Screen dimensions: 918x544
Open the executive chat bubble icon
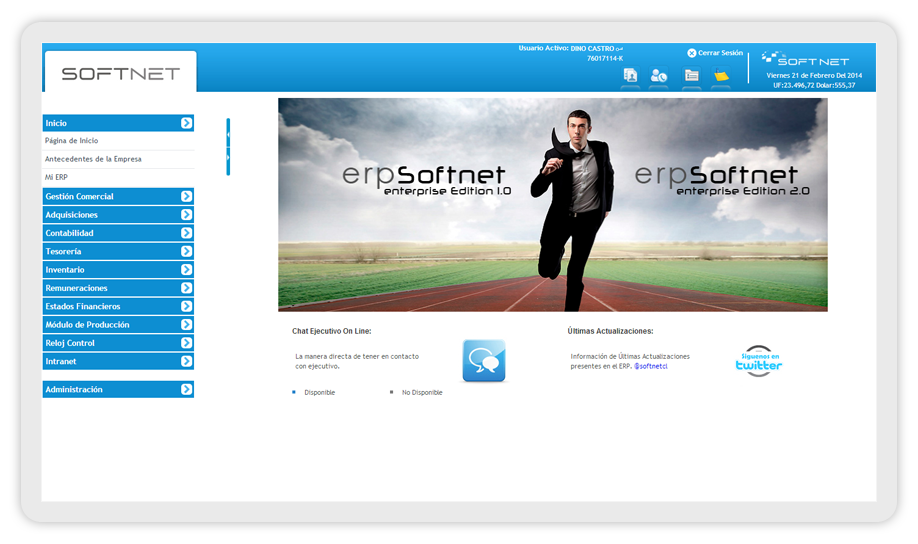tap(484, 361)
